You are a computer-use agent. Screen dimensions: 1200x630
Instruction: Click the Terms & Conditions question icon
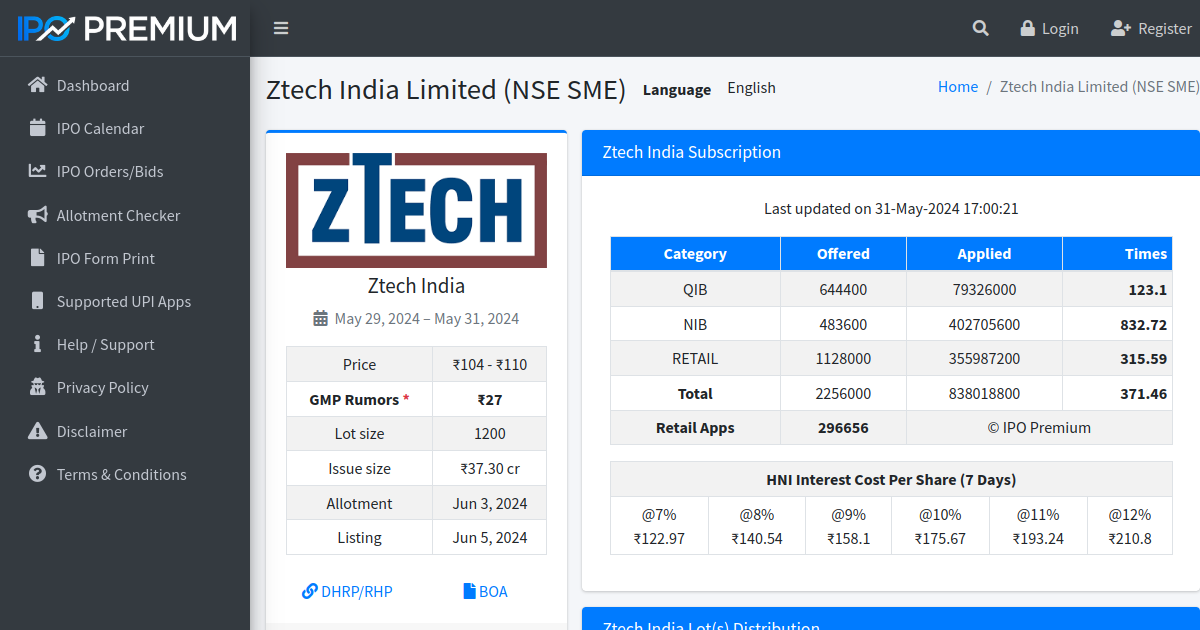[35, 474]
